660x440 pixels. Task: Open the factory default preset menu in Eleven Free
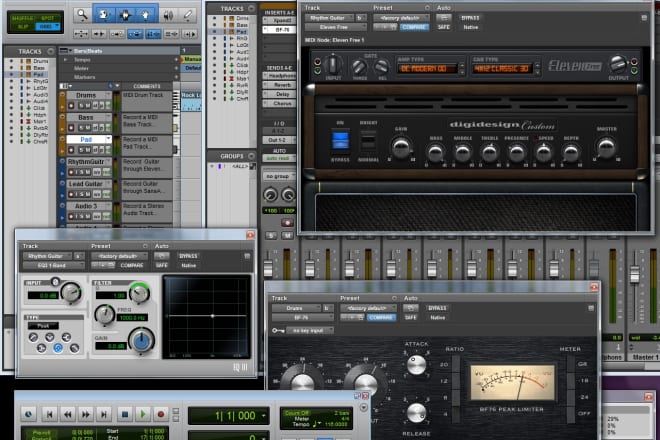tap(401, 18)
